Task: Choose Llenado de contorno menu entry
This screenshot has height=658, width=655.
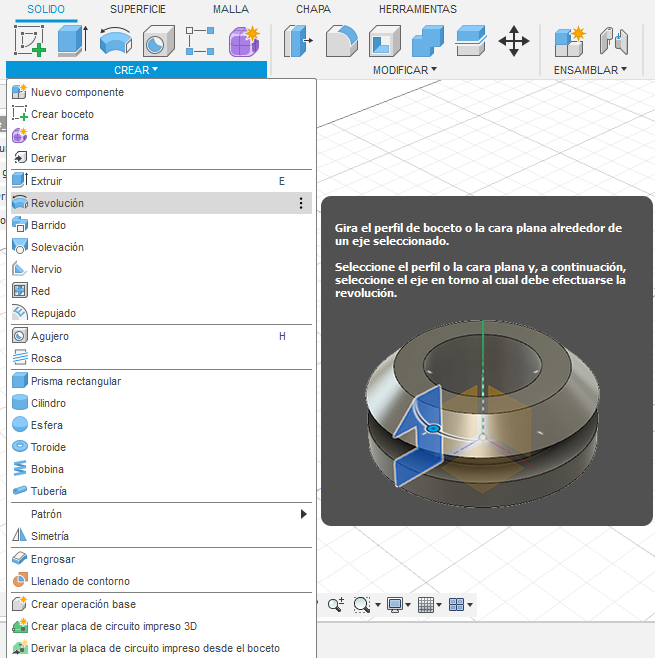Action: (x=161, y=581)
